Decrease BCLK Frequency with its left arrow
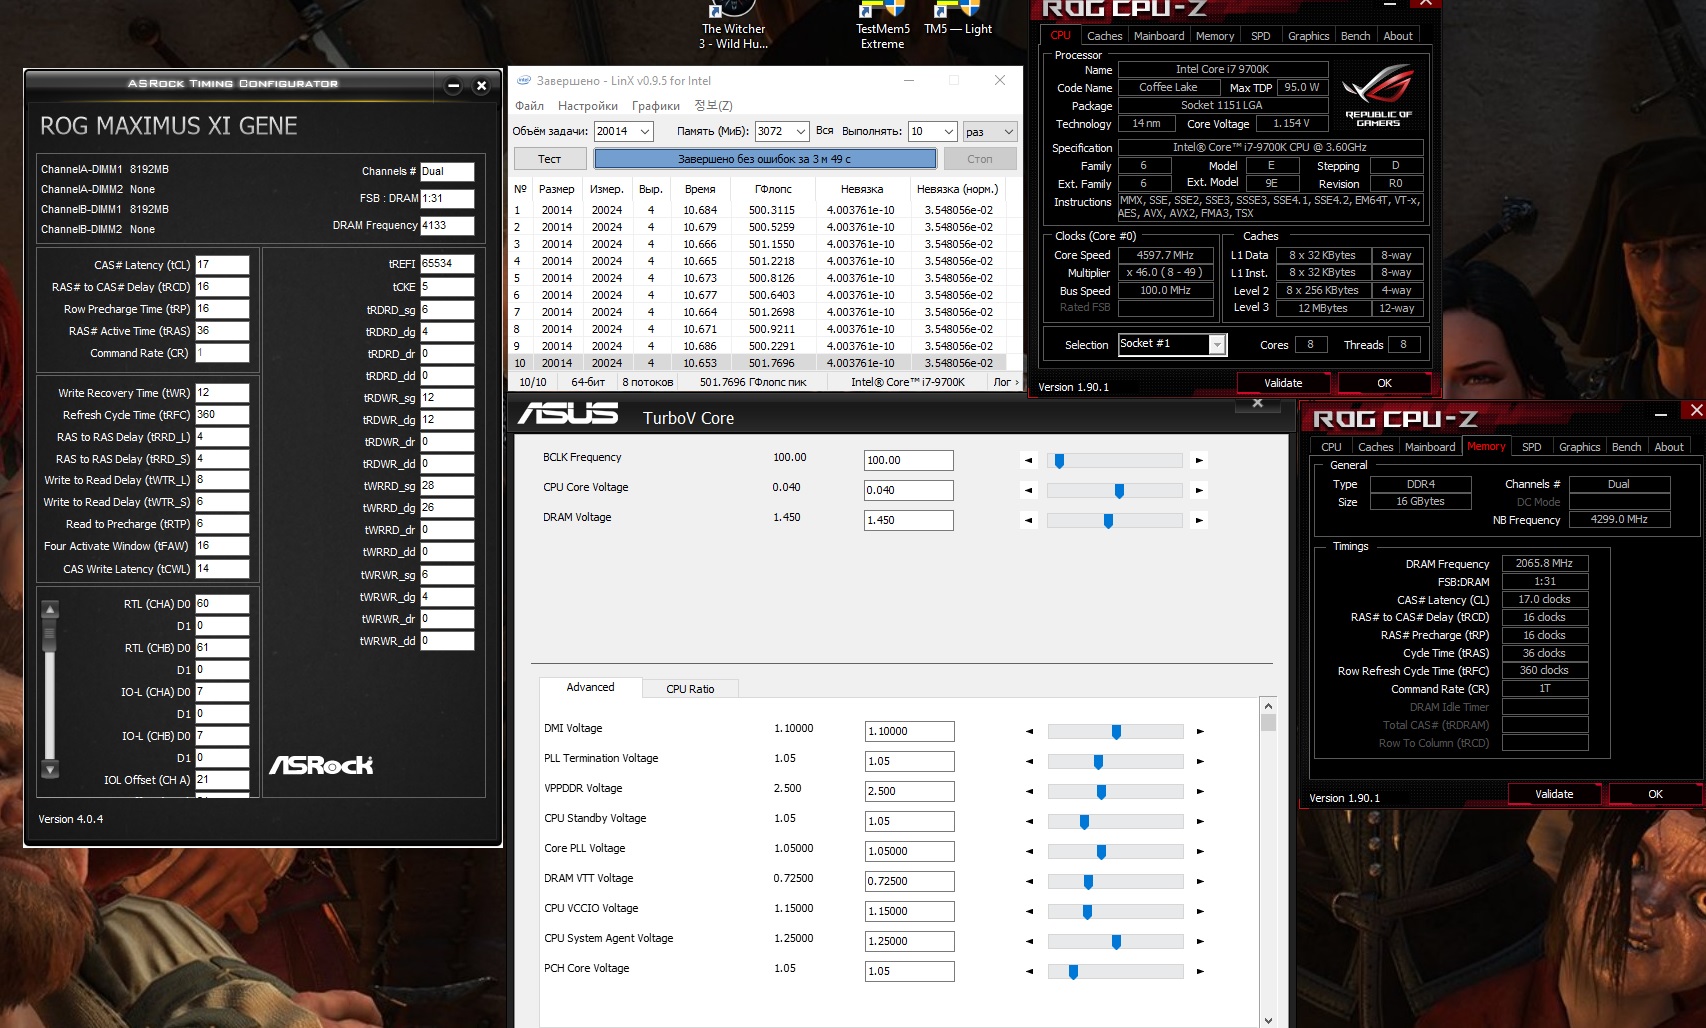The image size is (1706, 1028). (1028, 461)
